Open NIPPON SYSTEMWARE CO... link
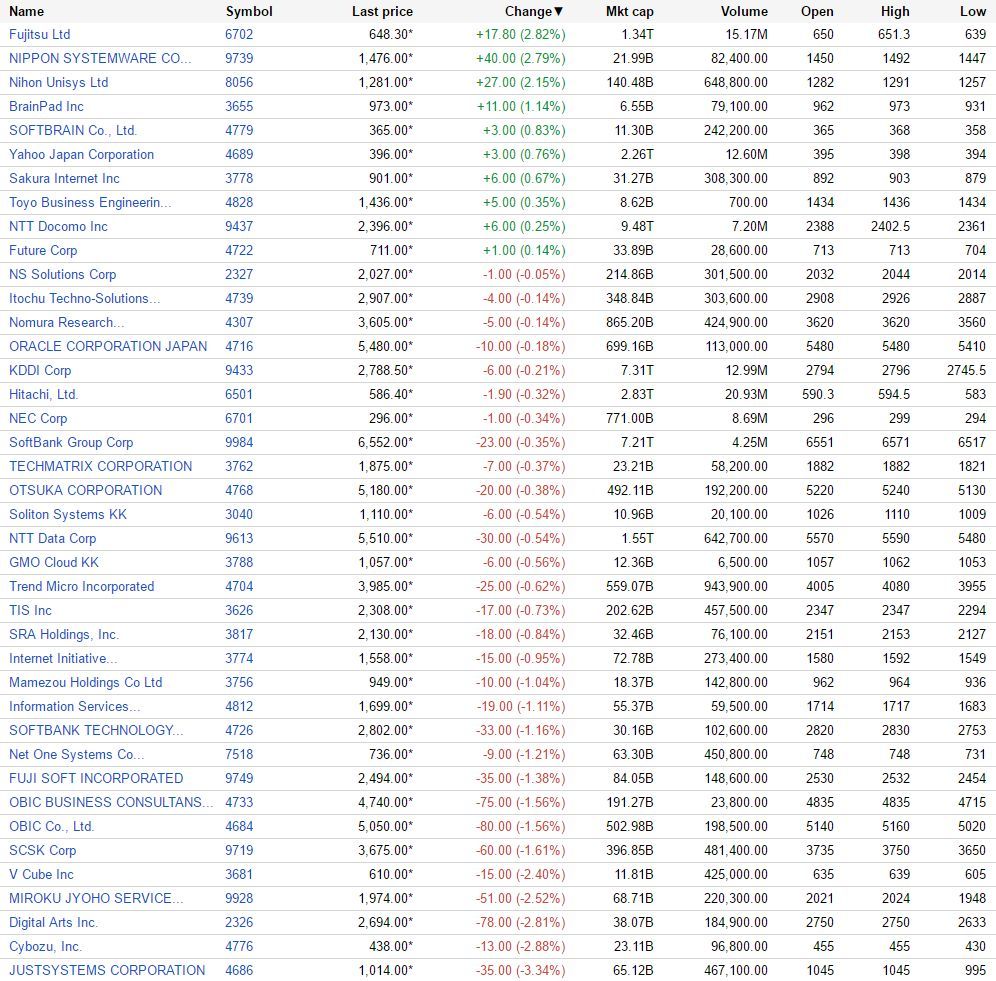996x981 pixels. click(100, 58)
